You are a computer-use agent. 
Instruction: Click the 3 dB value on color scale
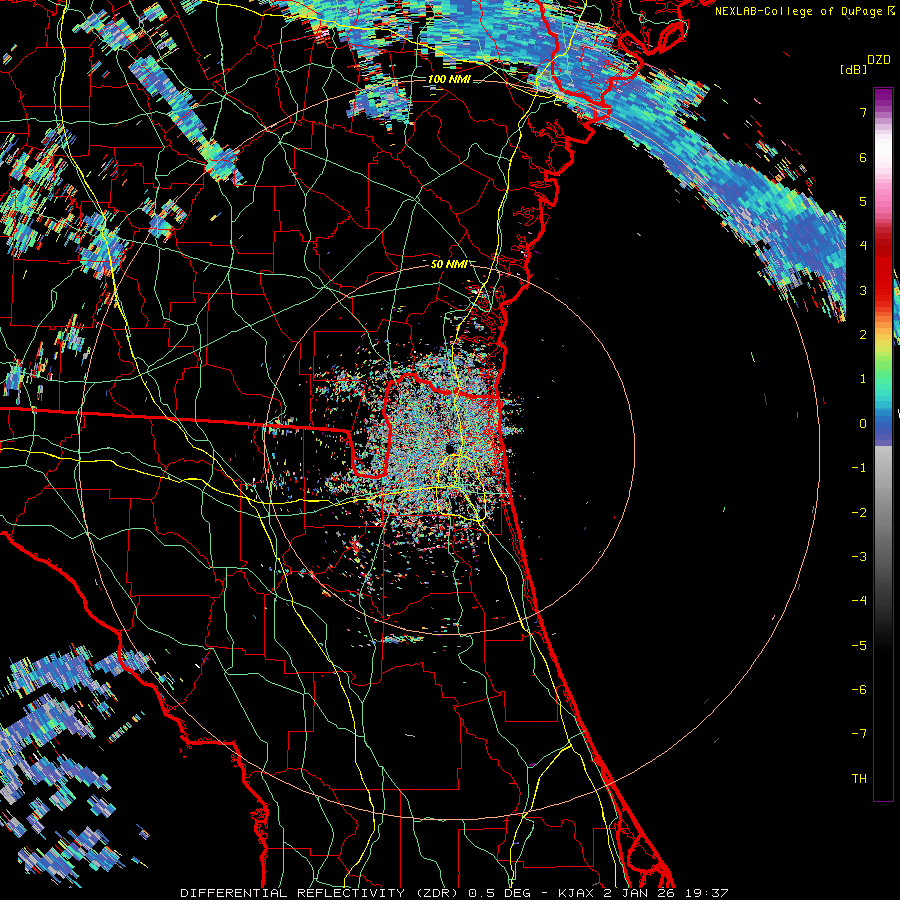pyautogui.click(x=863, y=290)
